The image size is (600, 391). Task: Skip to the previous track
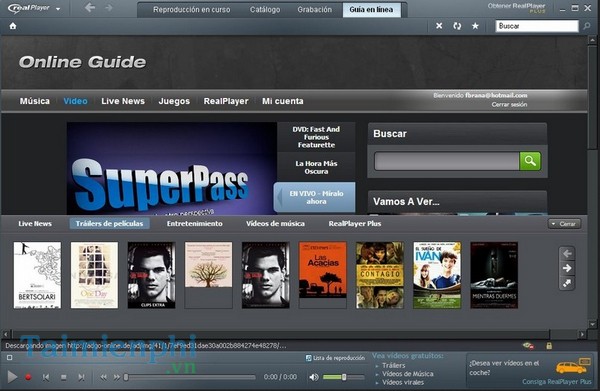pyautogui.click(x=46, y=377)
